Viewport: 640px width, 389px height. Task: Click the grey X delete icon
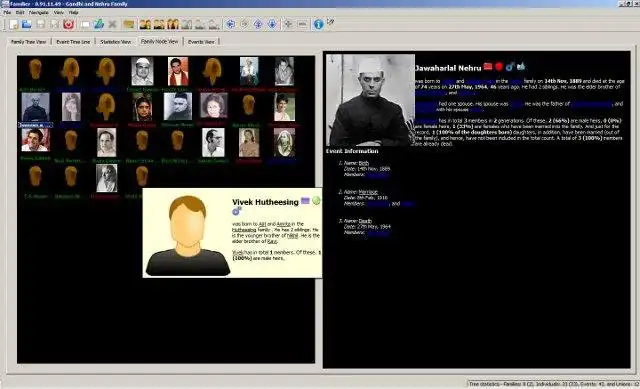point(112,24)
